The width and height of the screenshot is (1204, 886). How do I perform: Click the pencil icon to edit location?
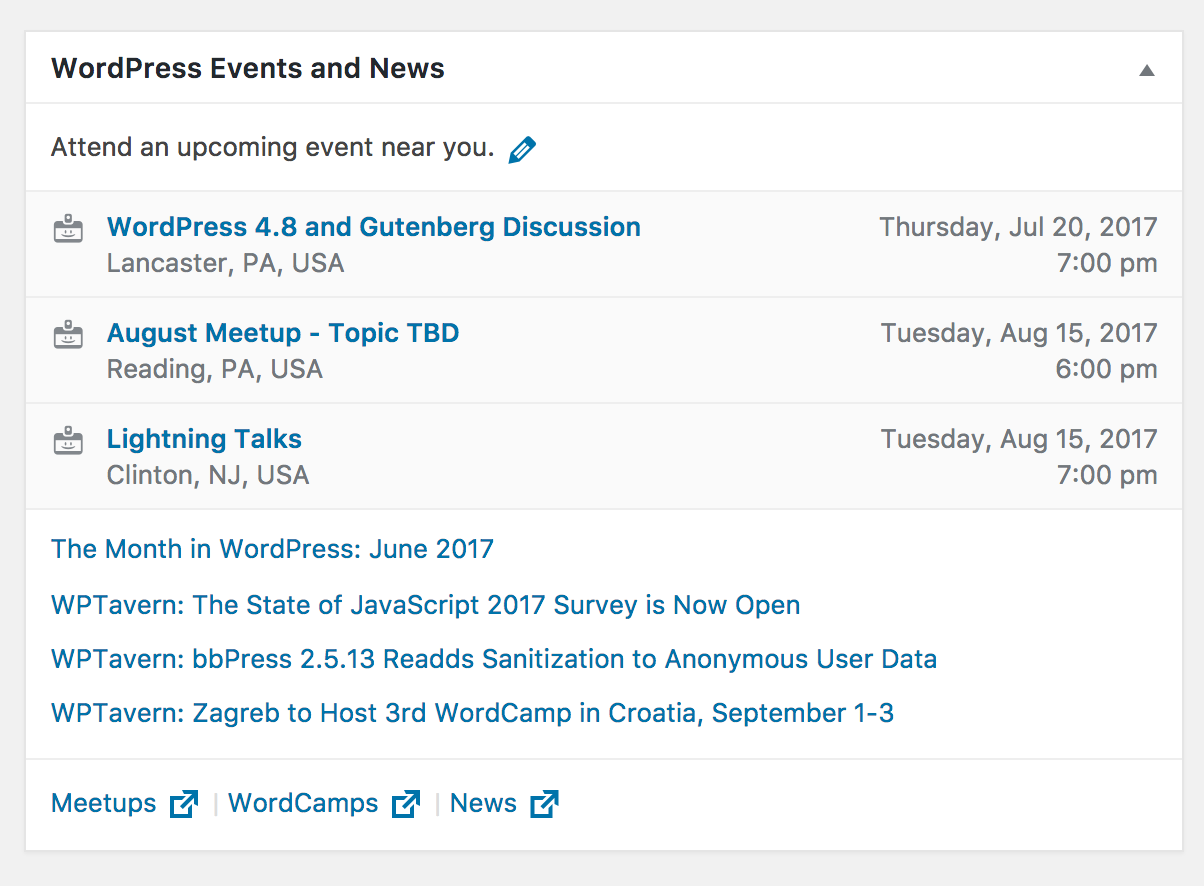coord(522,150)
